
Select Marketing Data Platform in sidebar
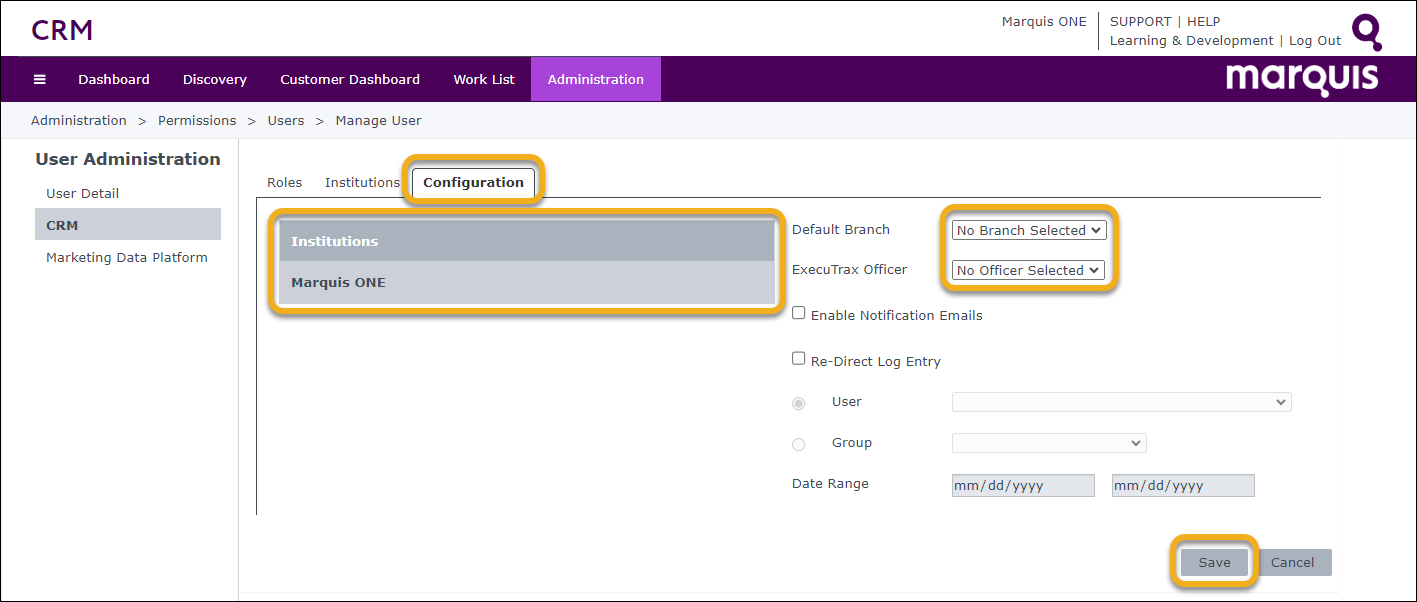pos(128,257)
